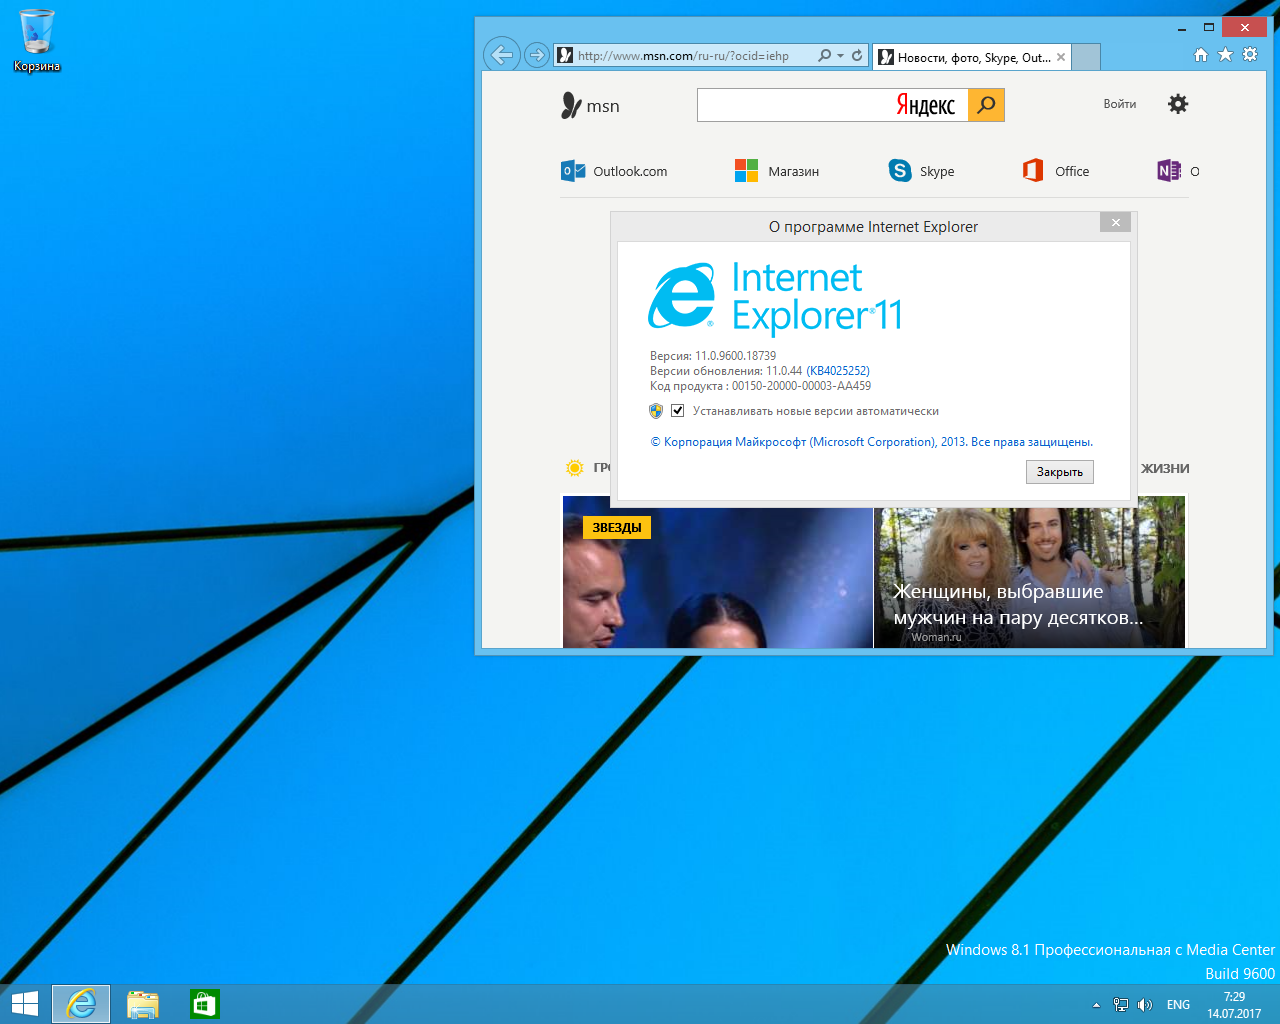Click the volume speaker tray icon

[x=1145, y=1005]
